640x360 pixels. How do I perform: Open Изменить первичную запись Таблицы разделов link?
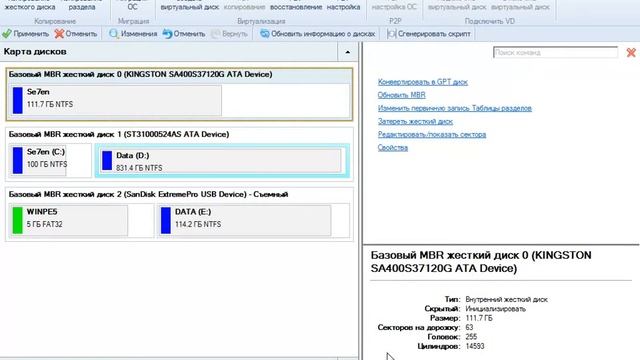coord(455,108)
